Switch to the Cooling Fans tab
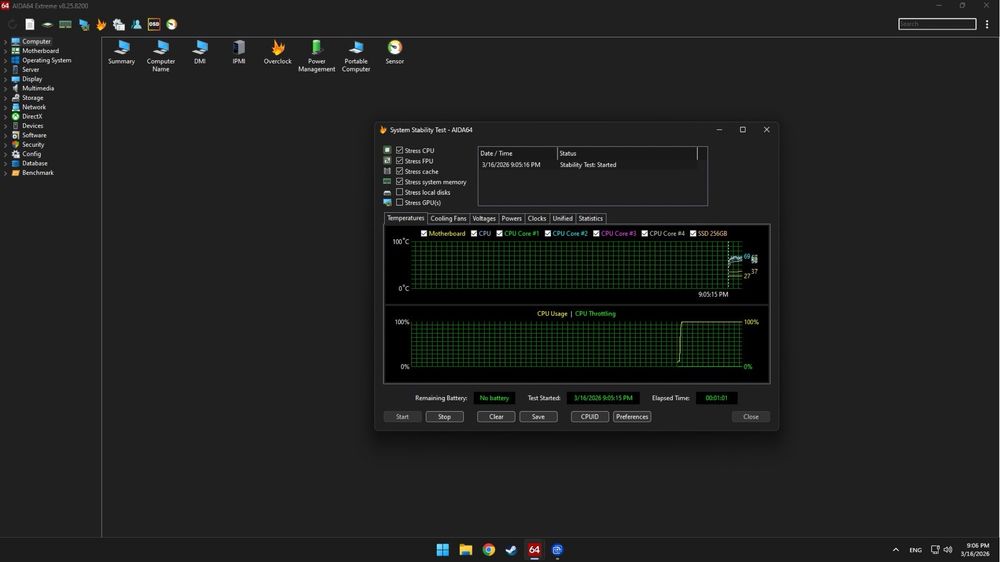Screen dimensions: 1000x562 click(x=448, y=218)
